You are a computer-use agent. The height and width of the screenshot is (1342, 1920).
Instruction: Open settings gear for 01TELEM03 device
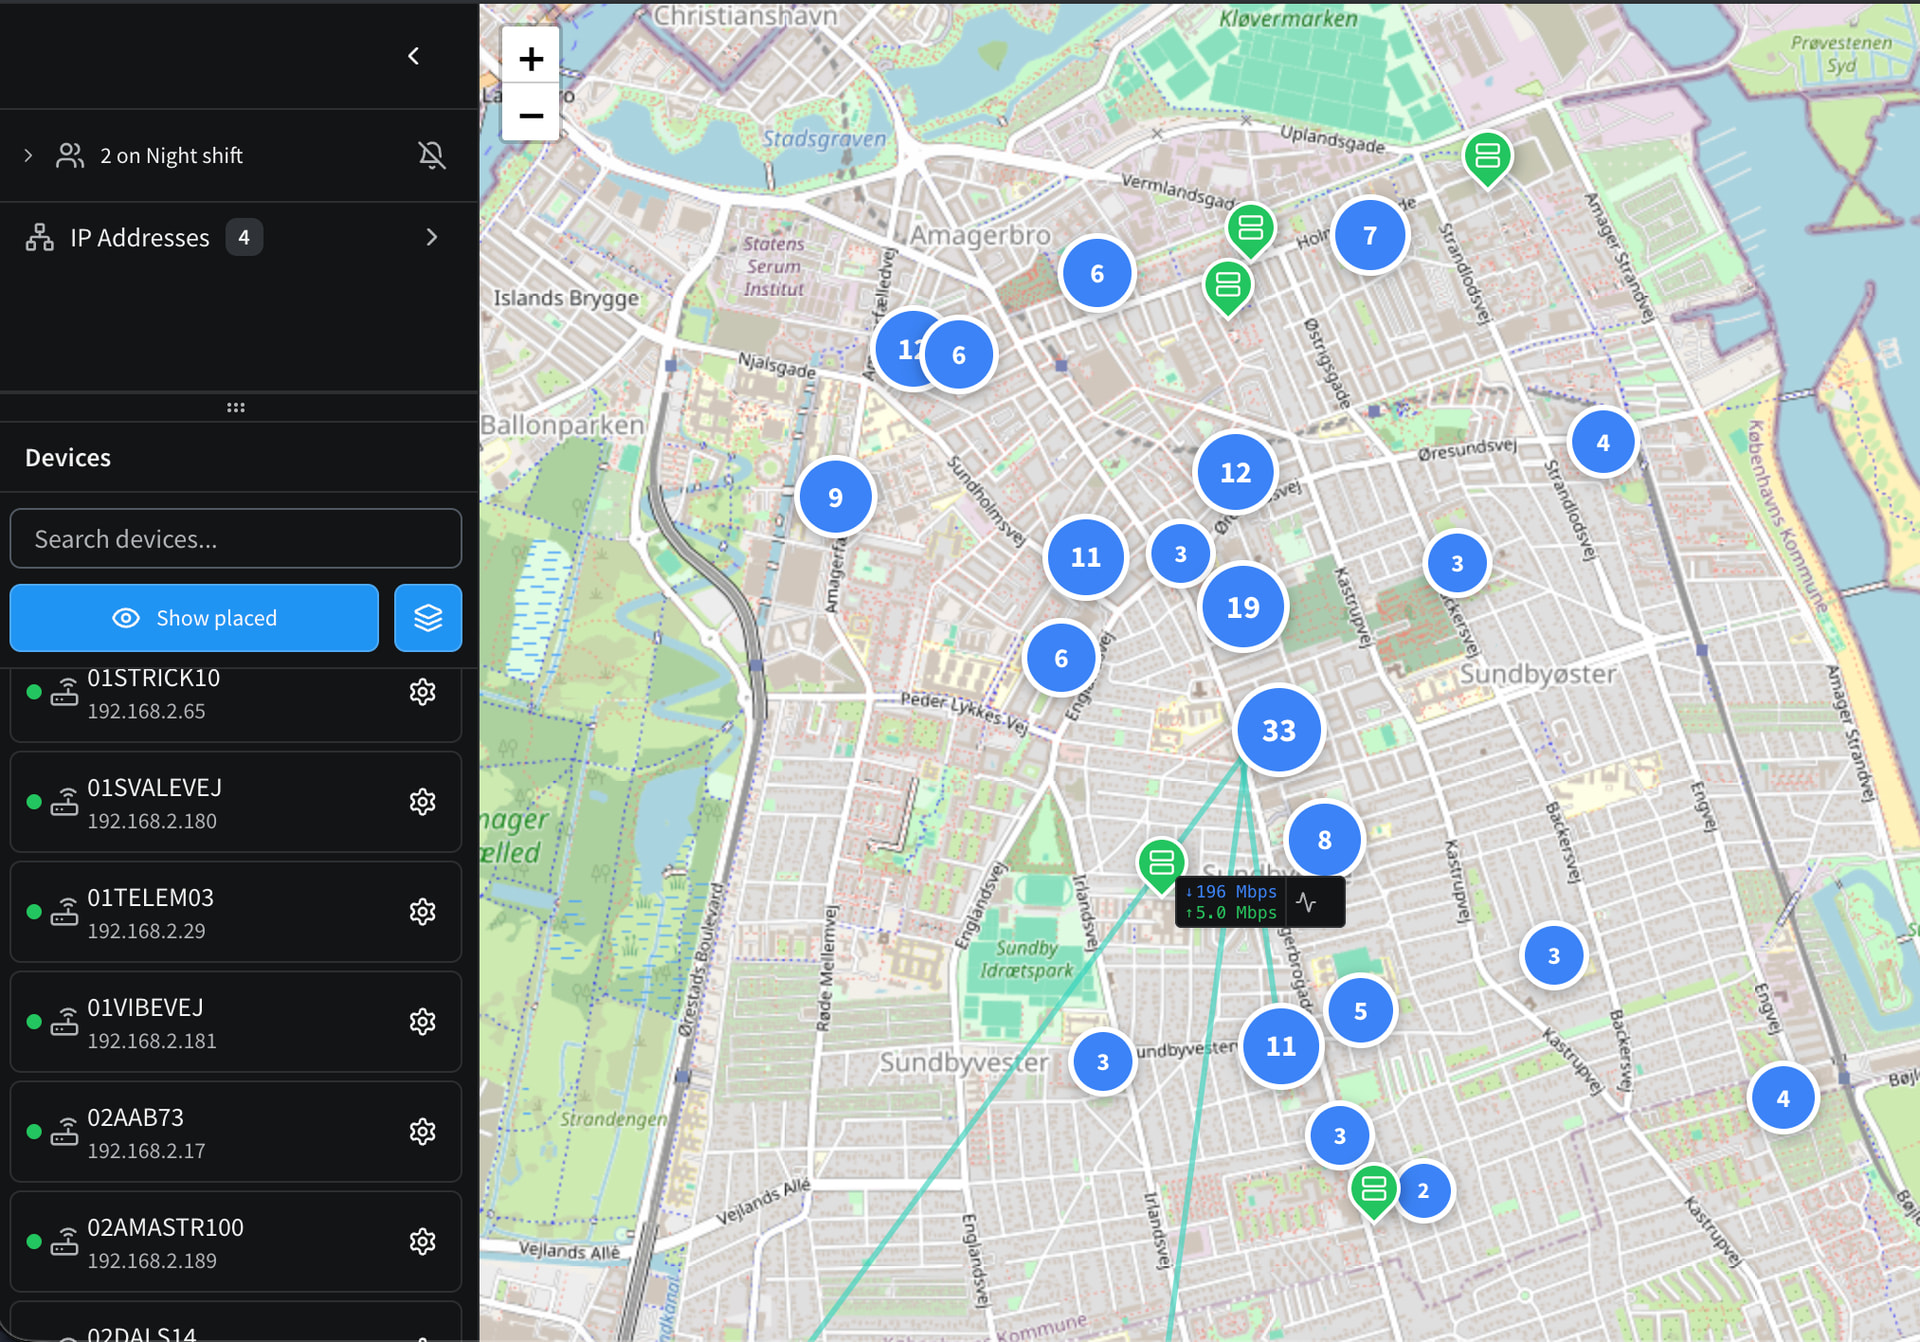pyautogui.click(x=422, y=912)
